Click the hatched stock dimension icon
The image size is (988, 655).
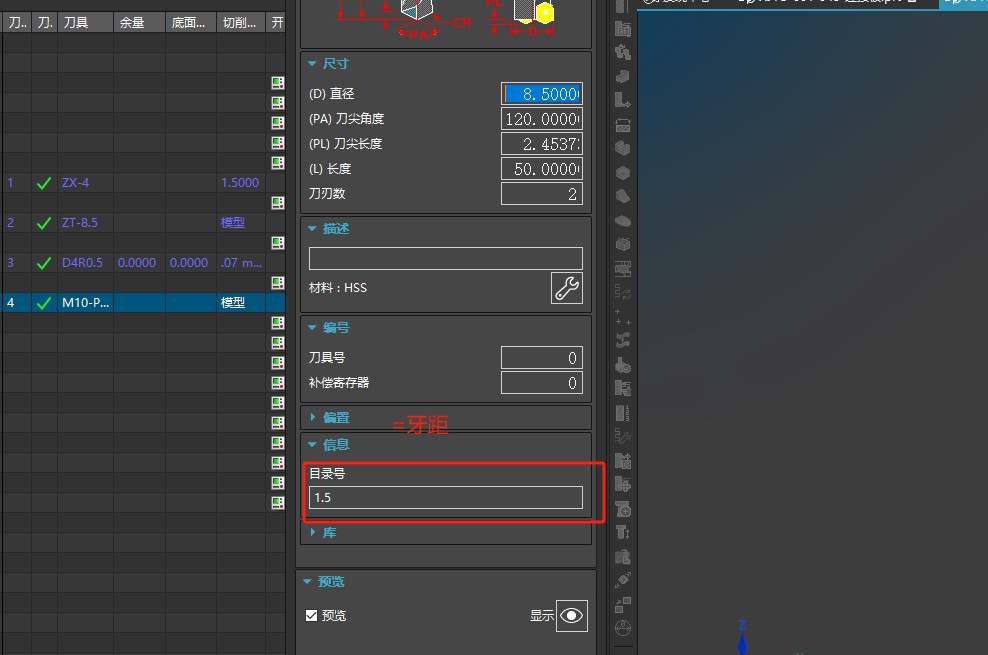point(623,125)
